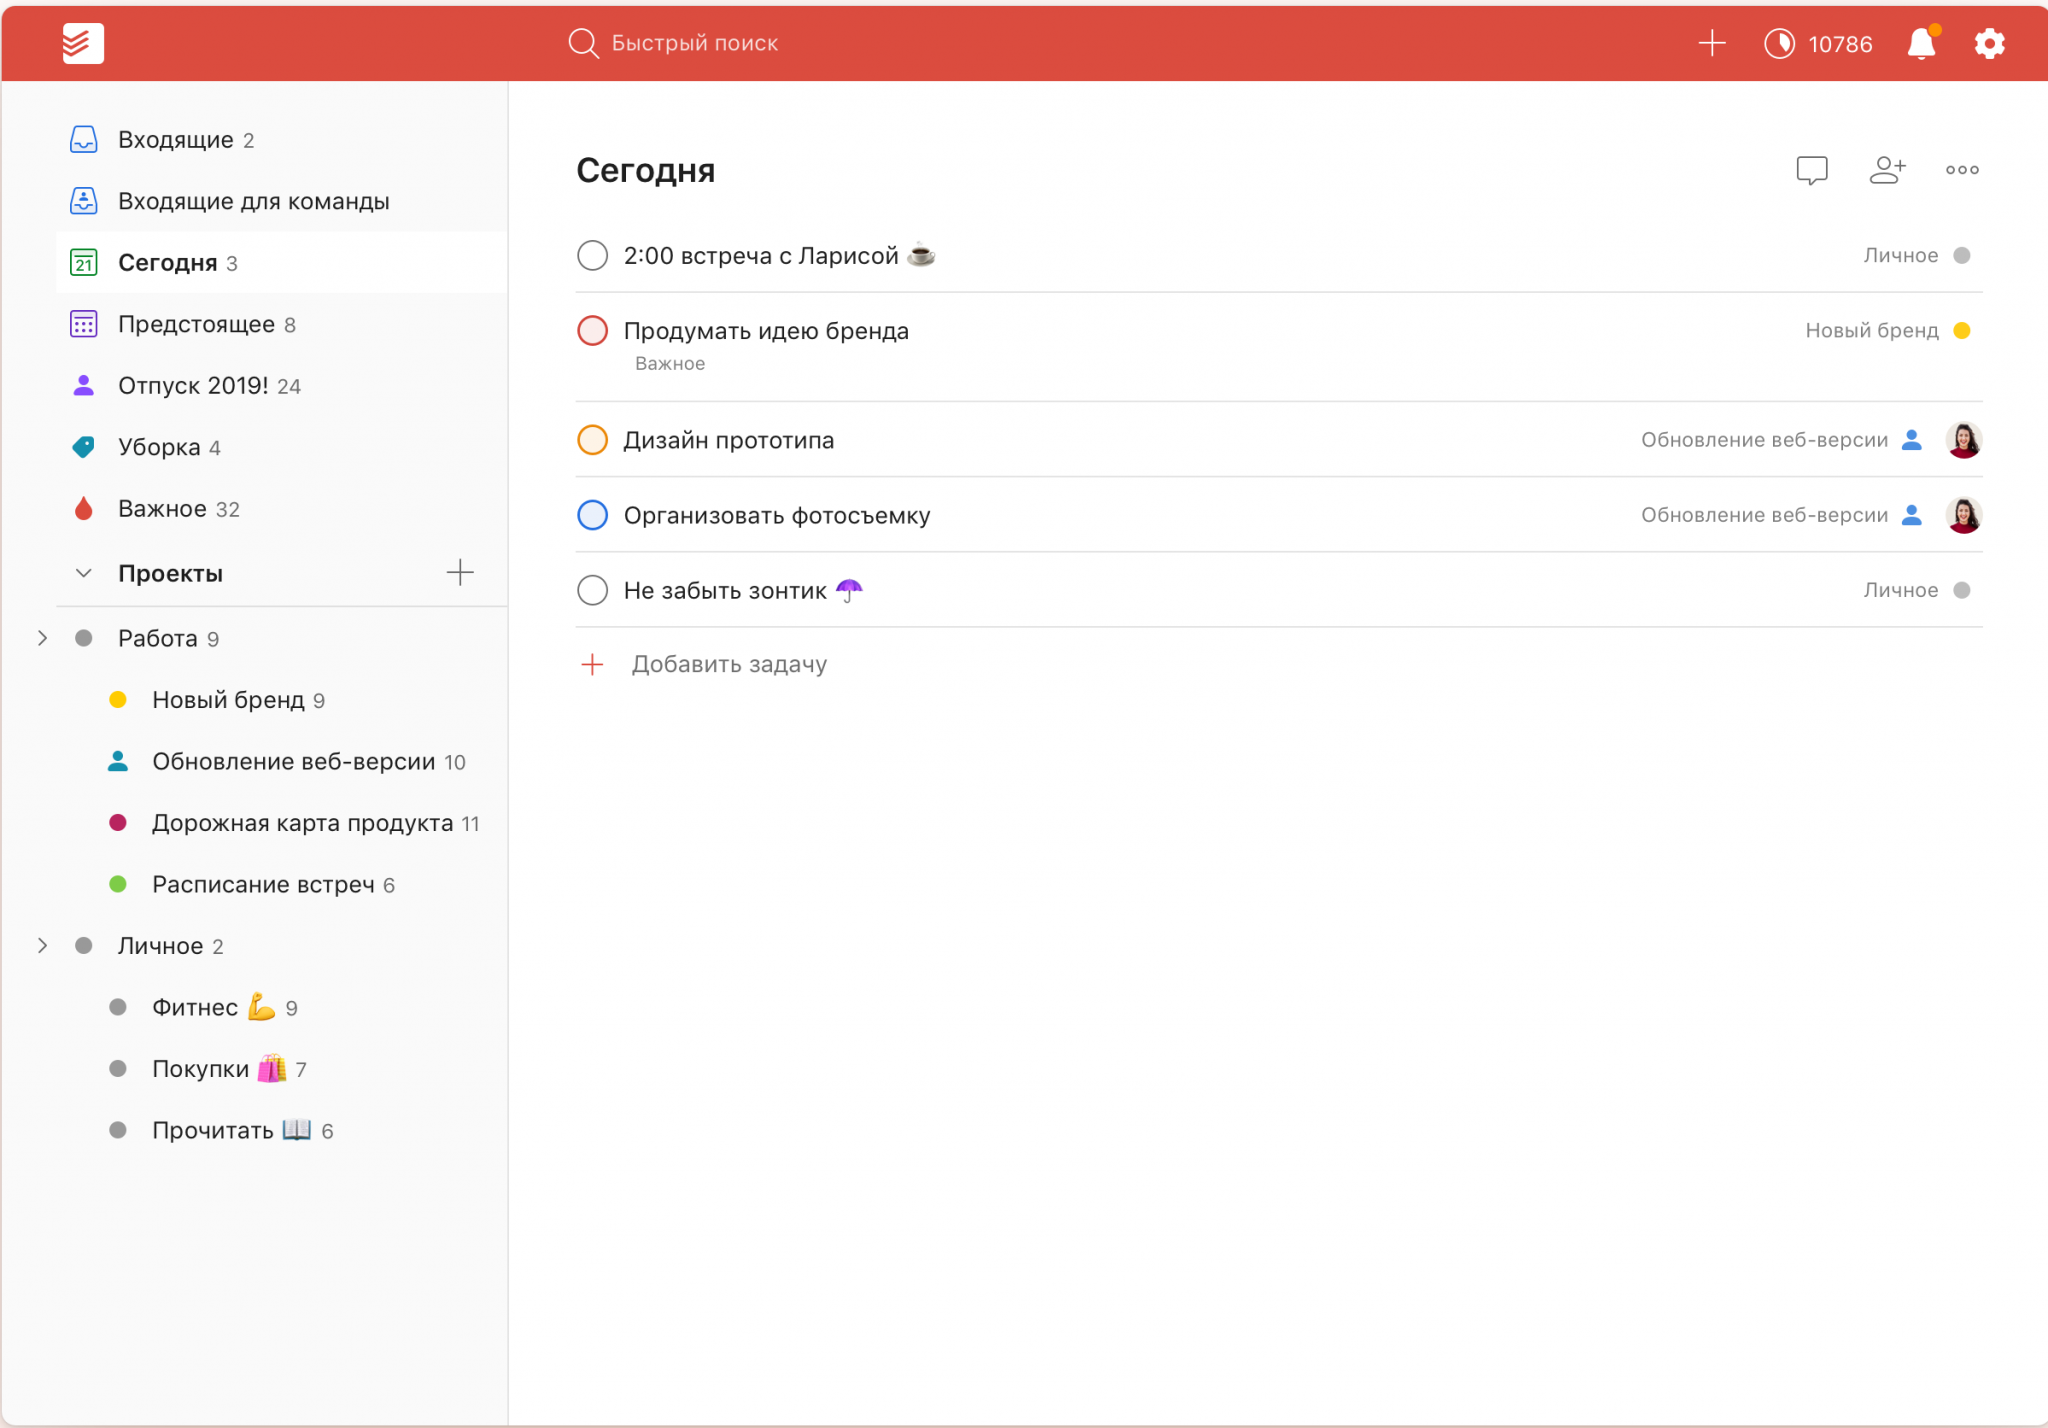
Task: Click the Todoist logo home icon
Action: tap(83, 43)
